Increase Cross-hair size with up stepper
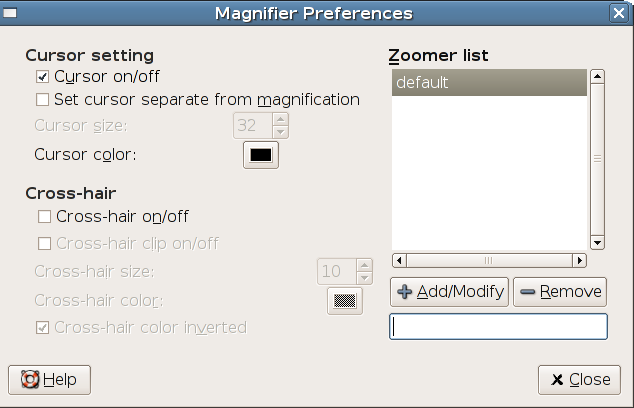This screenshot has height=408, width=634. [364, 266]
